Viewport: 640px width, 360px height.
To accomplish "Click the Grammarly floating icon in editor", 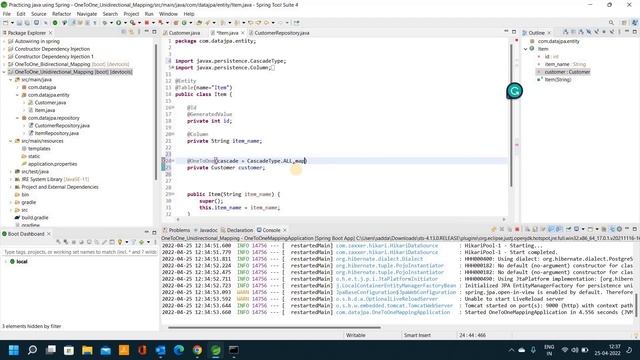I will 514,91.
